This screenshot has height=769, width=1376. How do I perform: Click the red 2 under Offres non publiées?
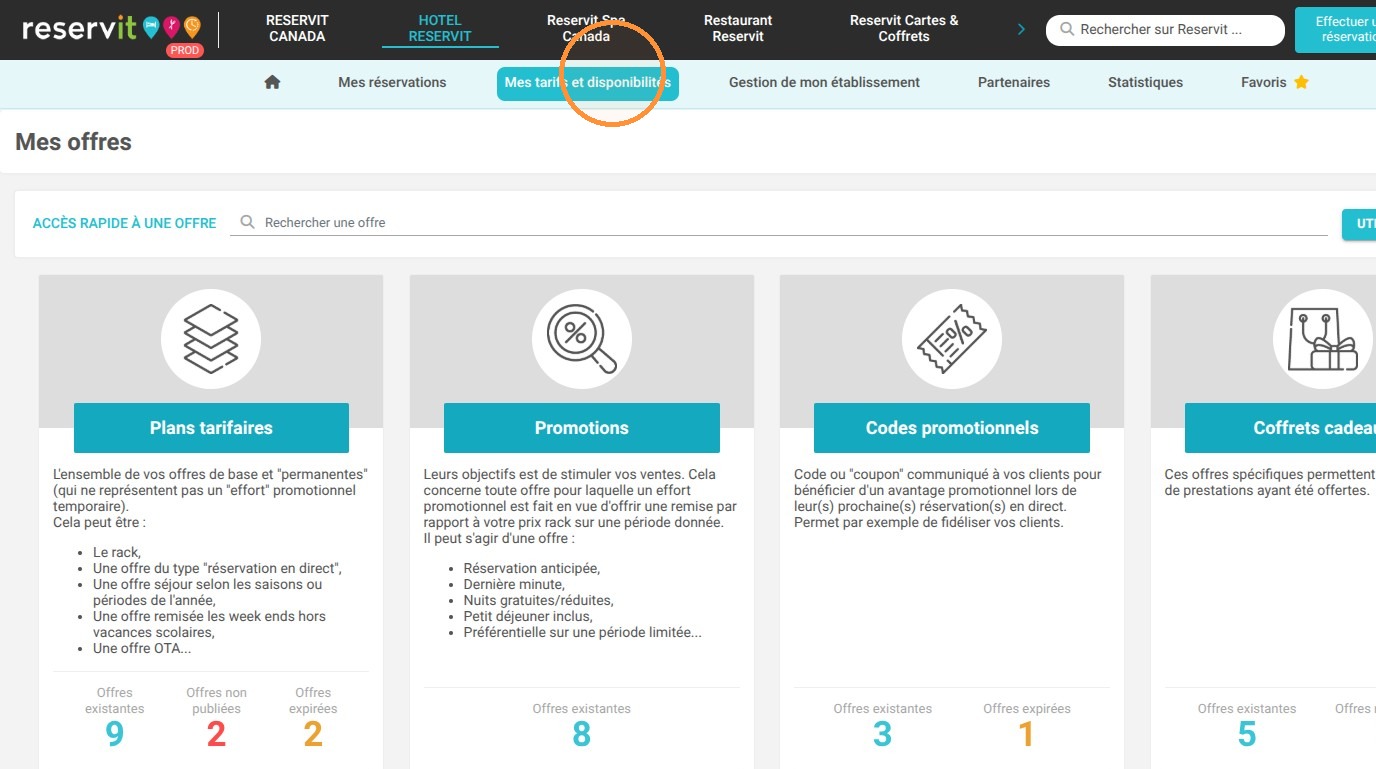(216, 735)
